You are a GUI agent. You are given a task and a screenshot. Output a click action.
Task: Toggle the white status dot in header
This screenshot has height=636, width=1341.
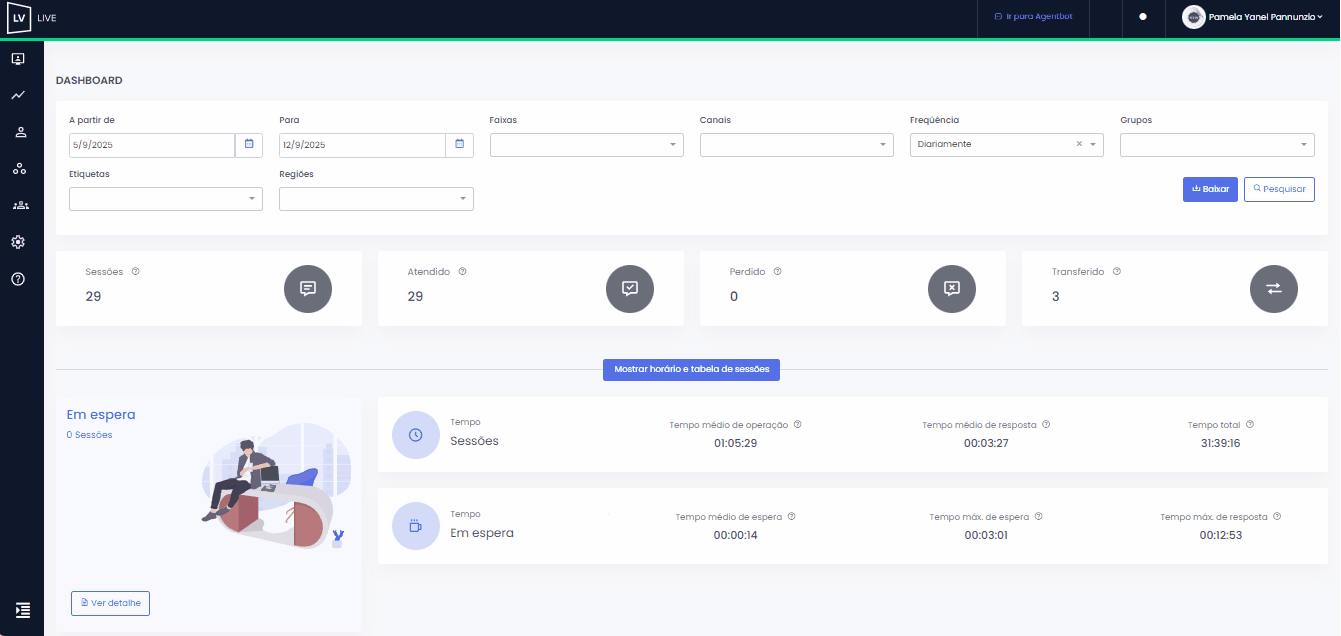tap(1143, 17)
